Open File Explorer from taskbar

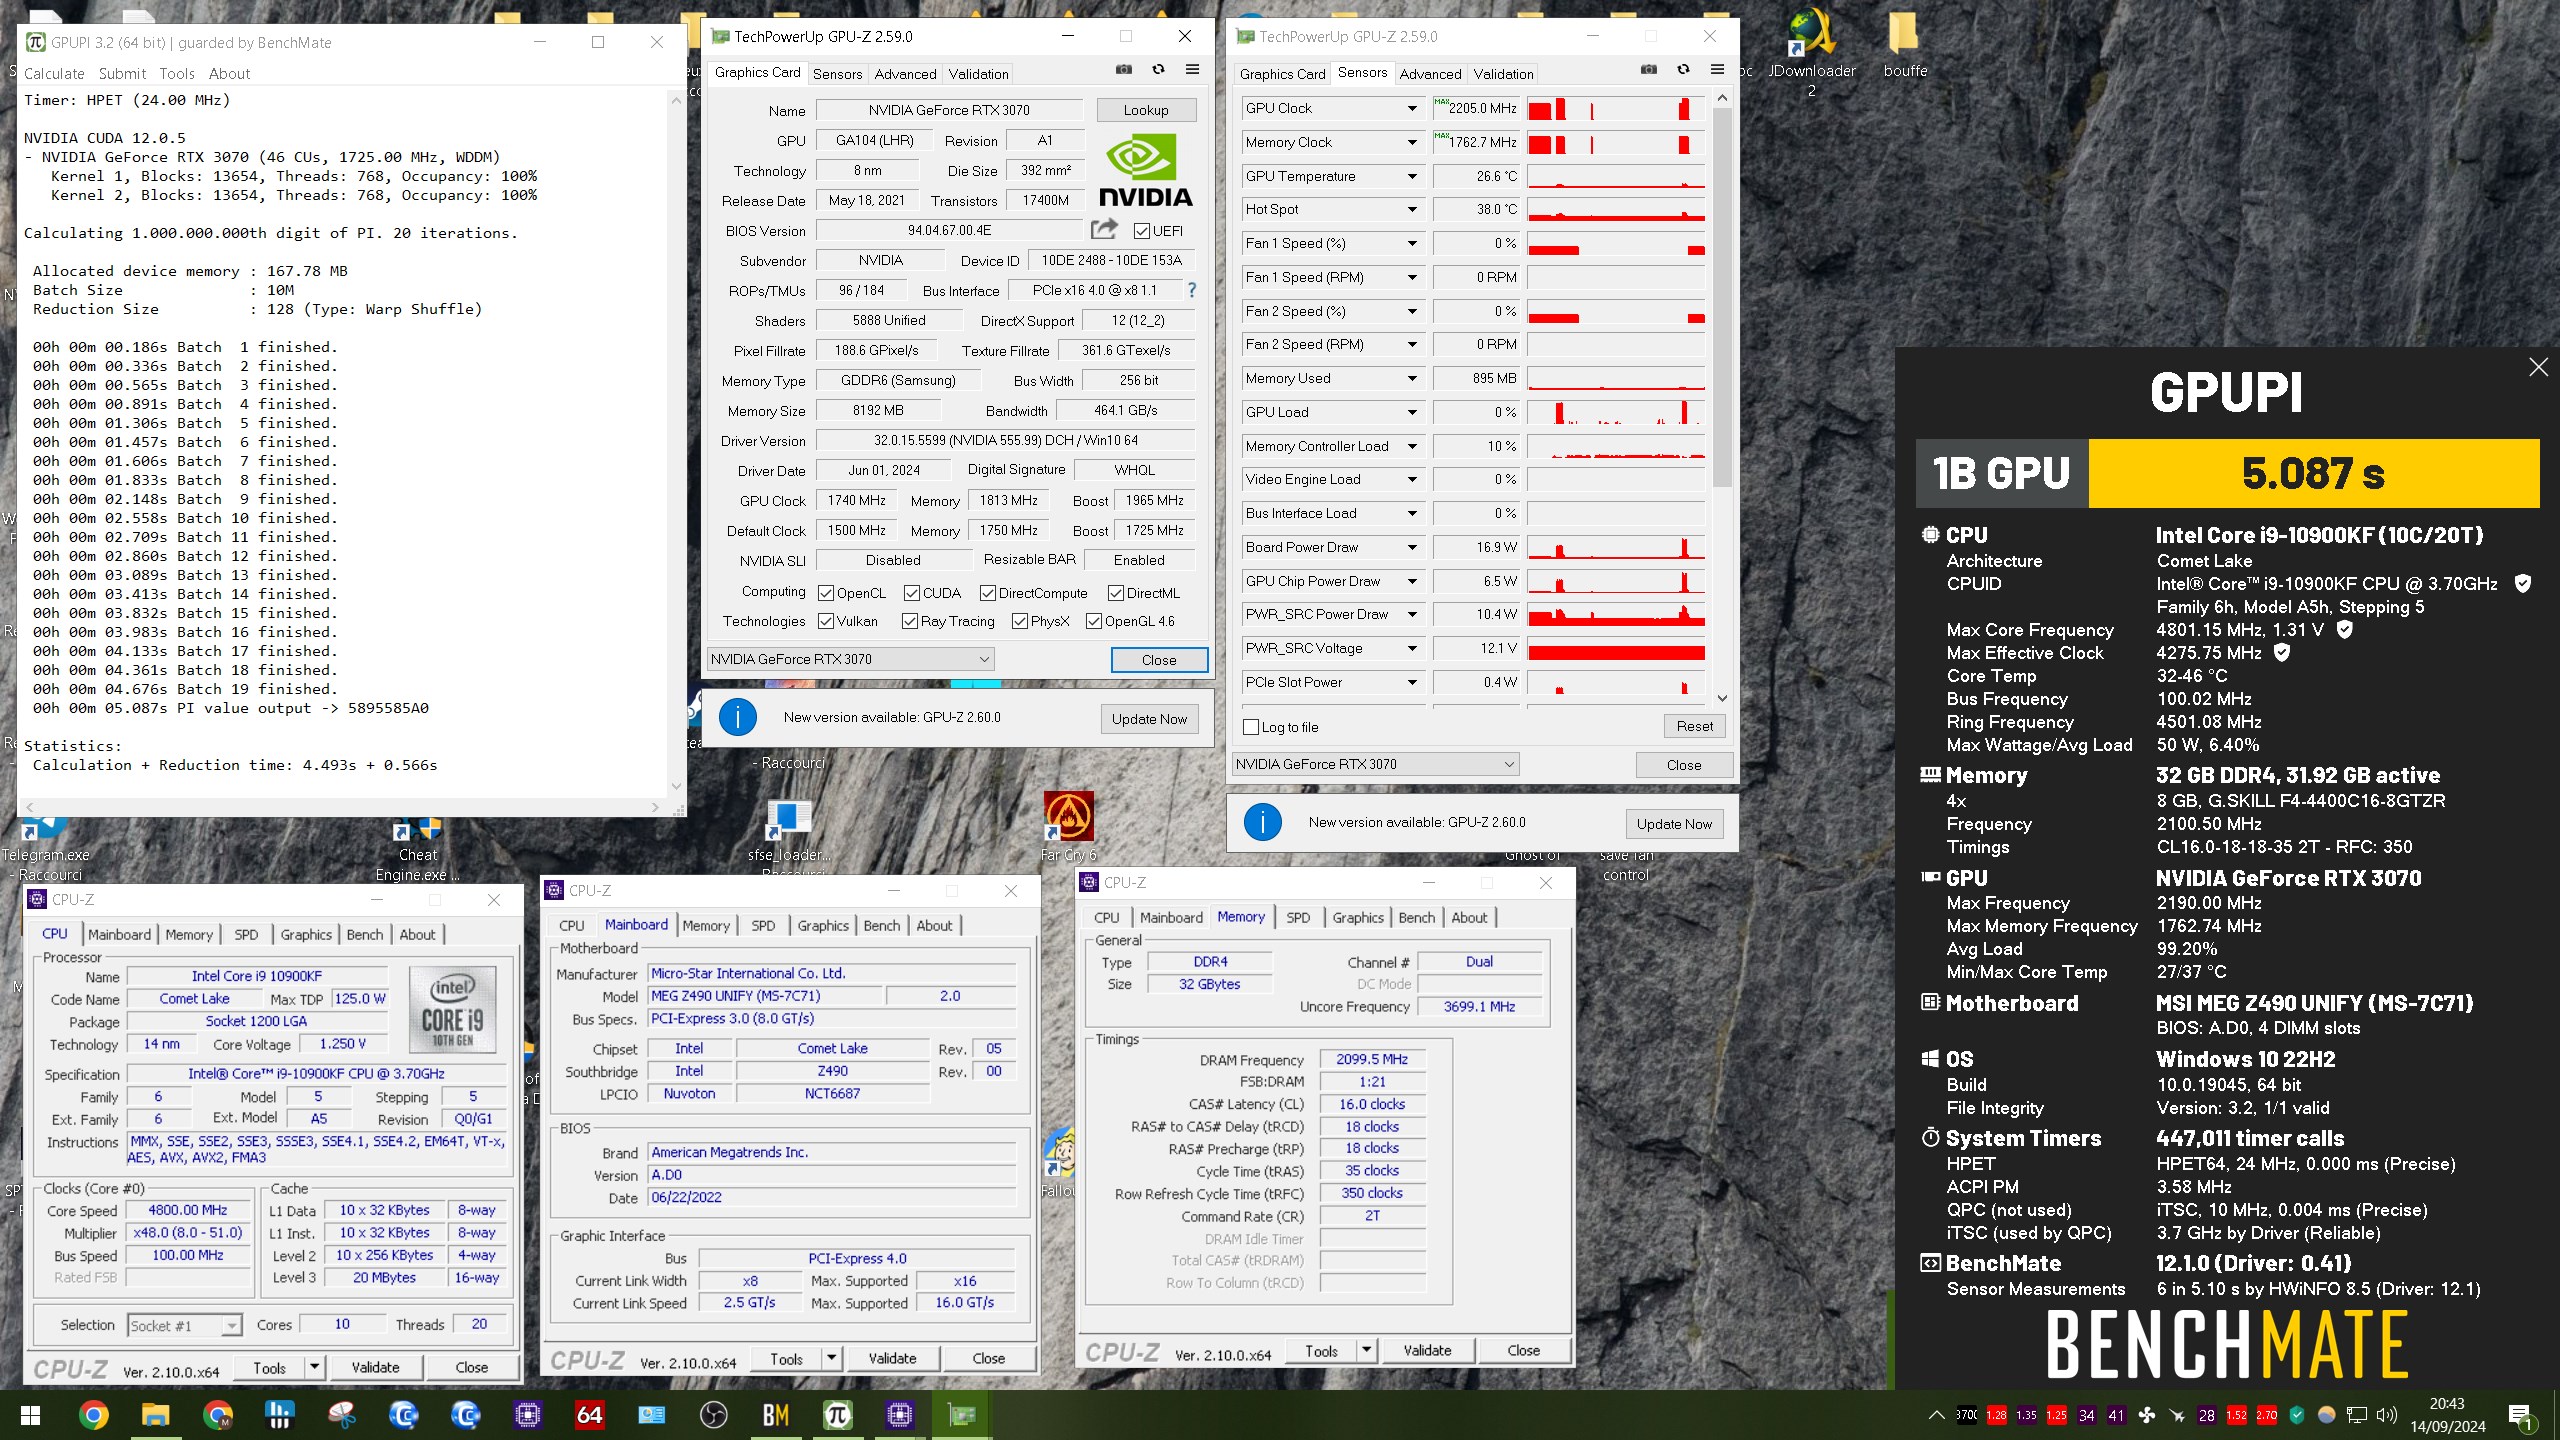coord(155,1415)
